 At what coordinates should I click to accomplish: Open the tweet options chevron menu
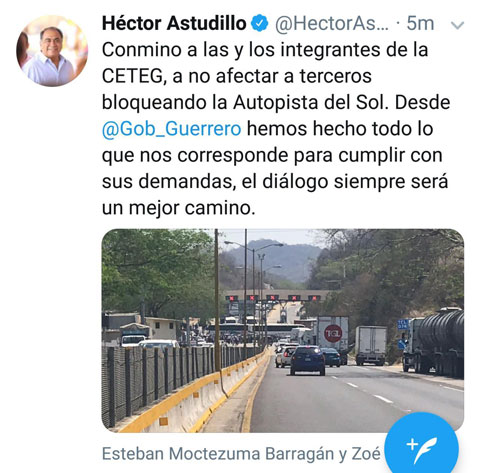457,25
